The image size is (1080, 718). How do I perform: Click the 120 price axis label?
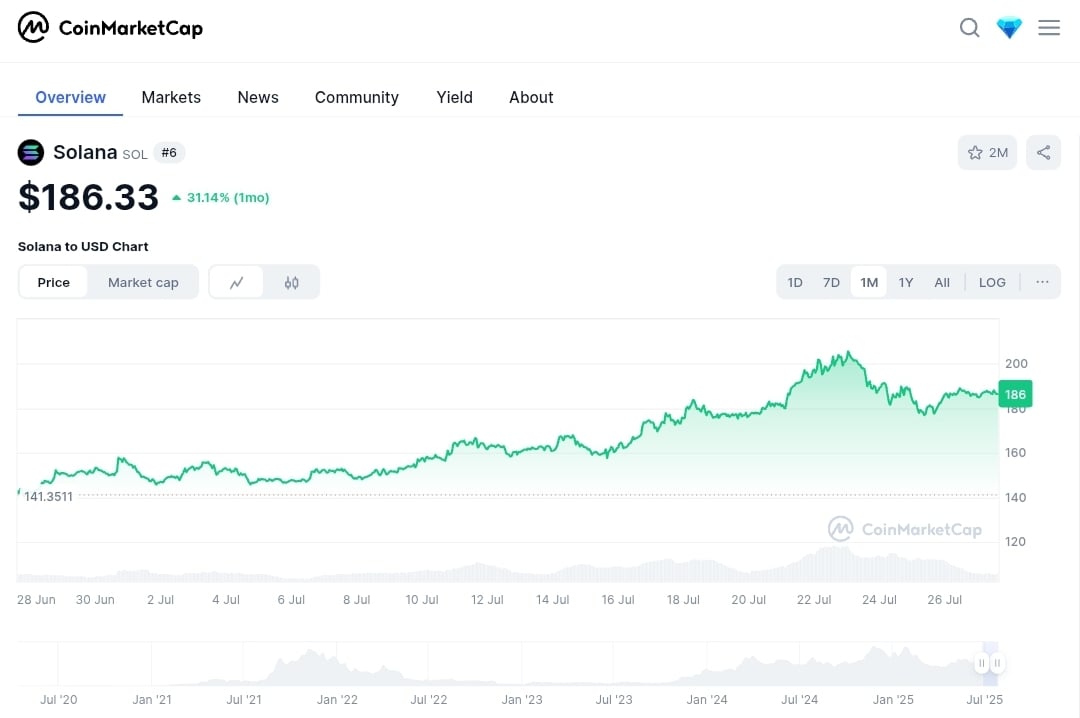click(x=1015, y=542)
